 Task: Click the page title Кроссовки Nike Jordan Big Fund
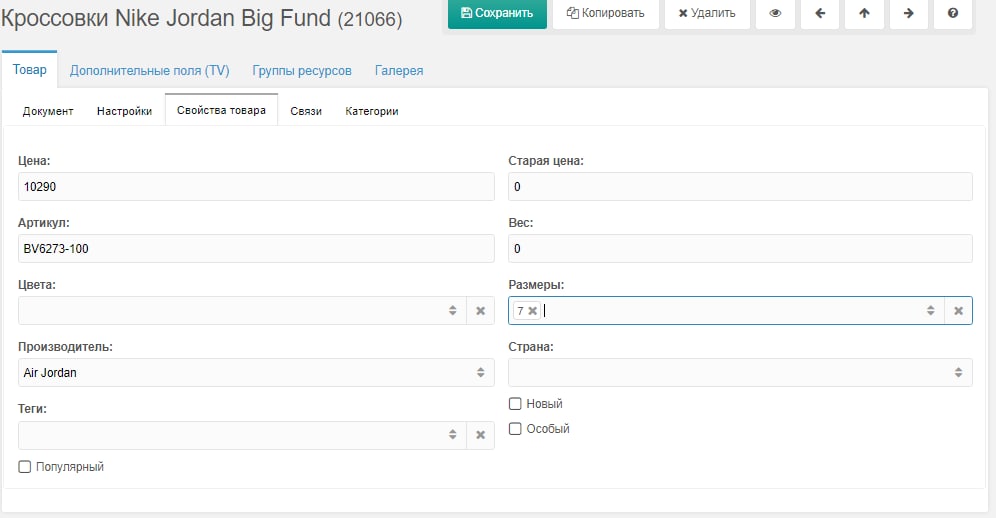[166, 18]
